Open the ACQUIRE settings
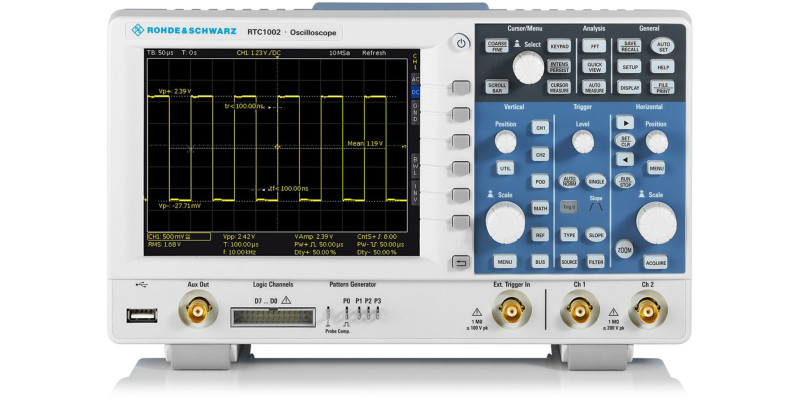The height and width of the screenshot is (400, 800). 656,262
